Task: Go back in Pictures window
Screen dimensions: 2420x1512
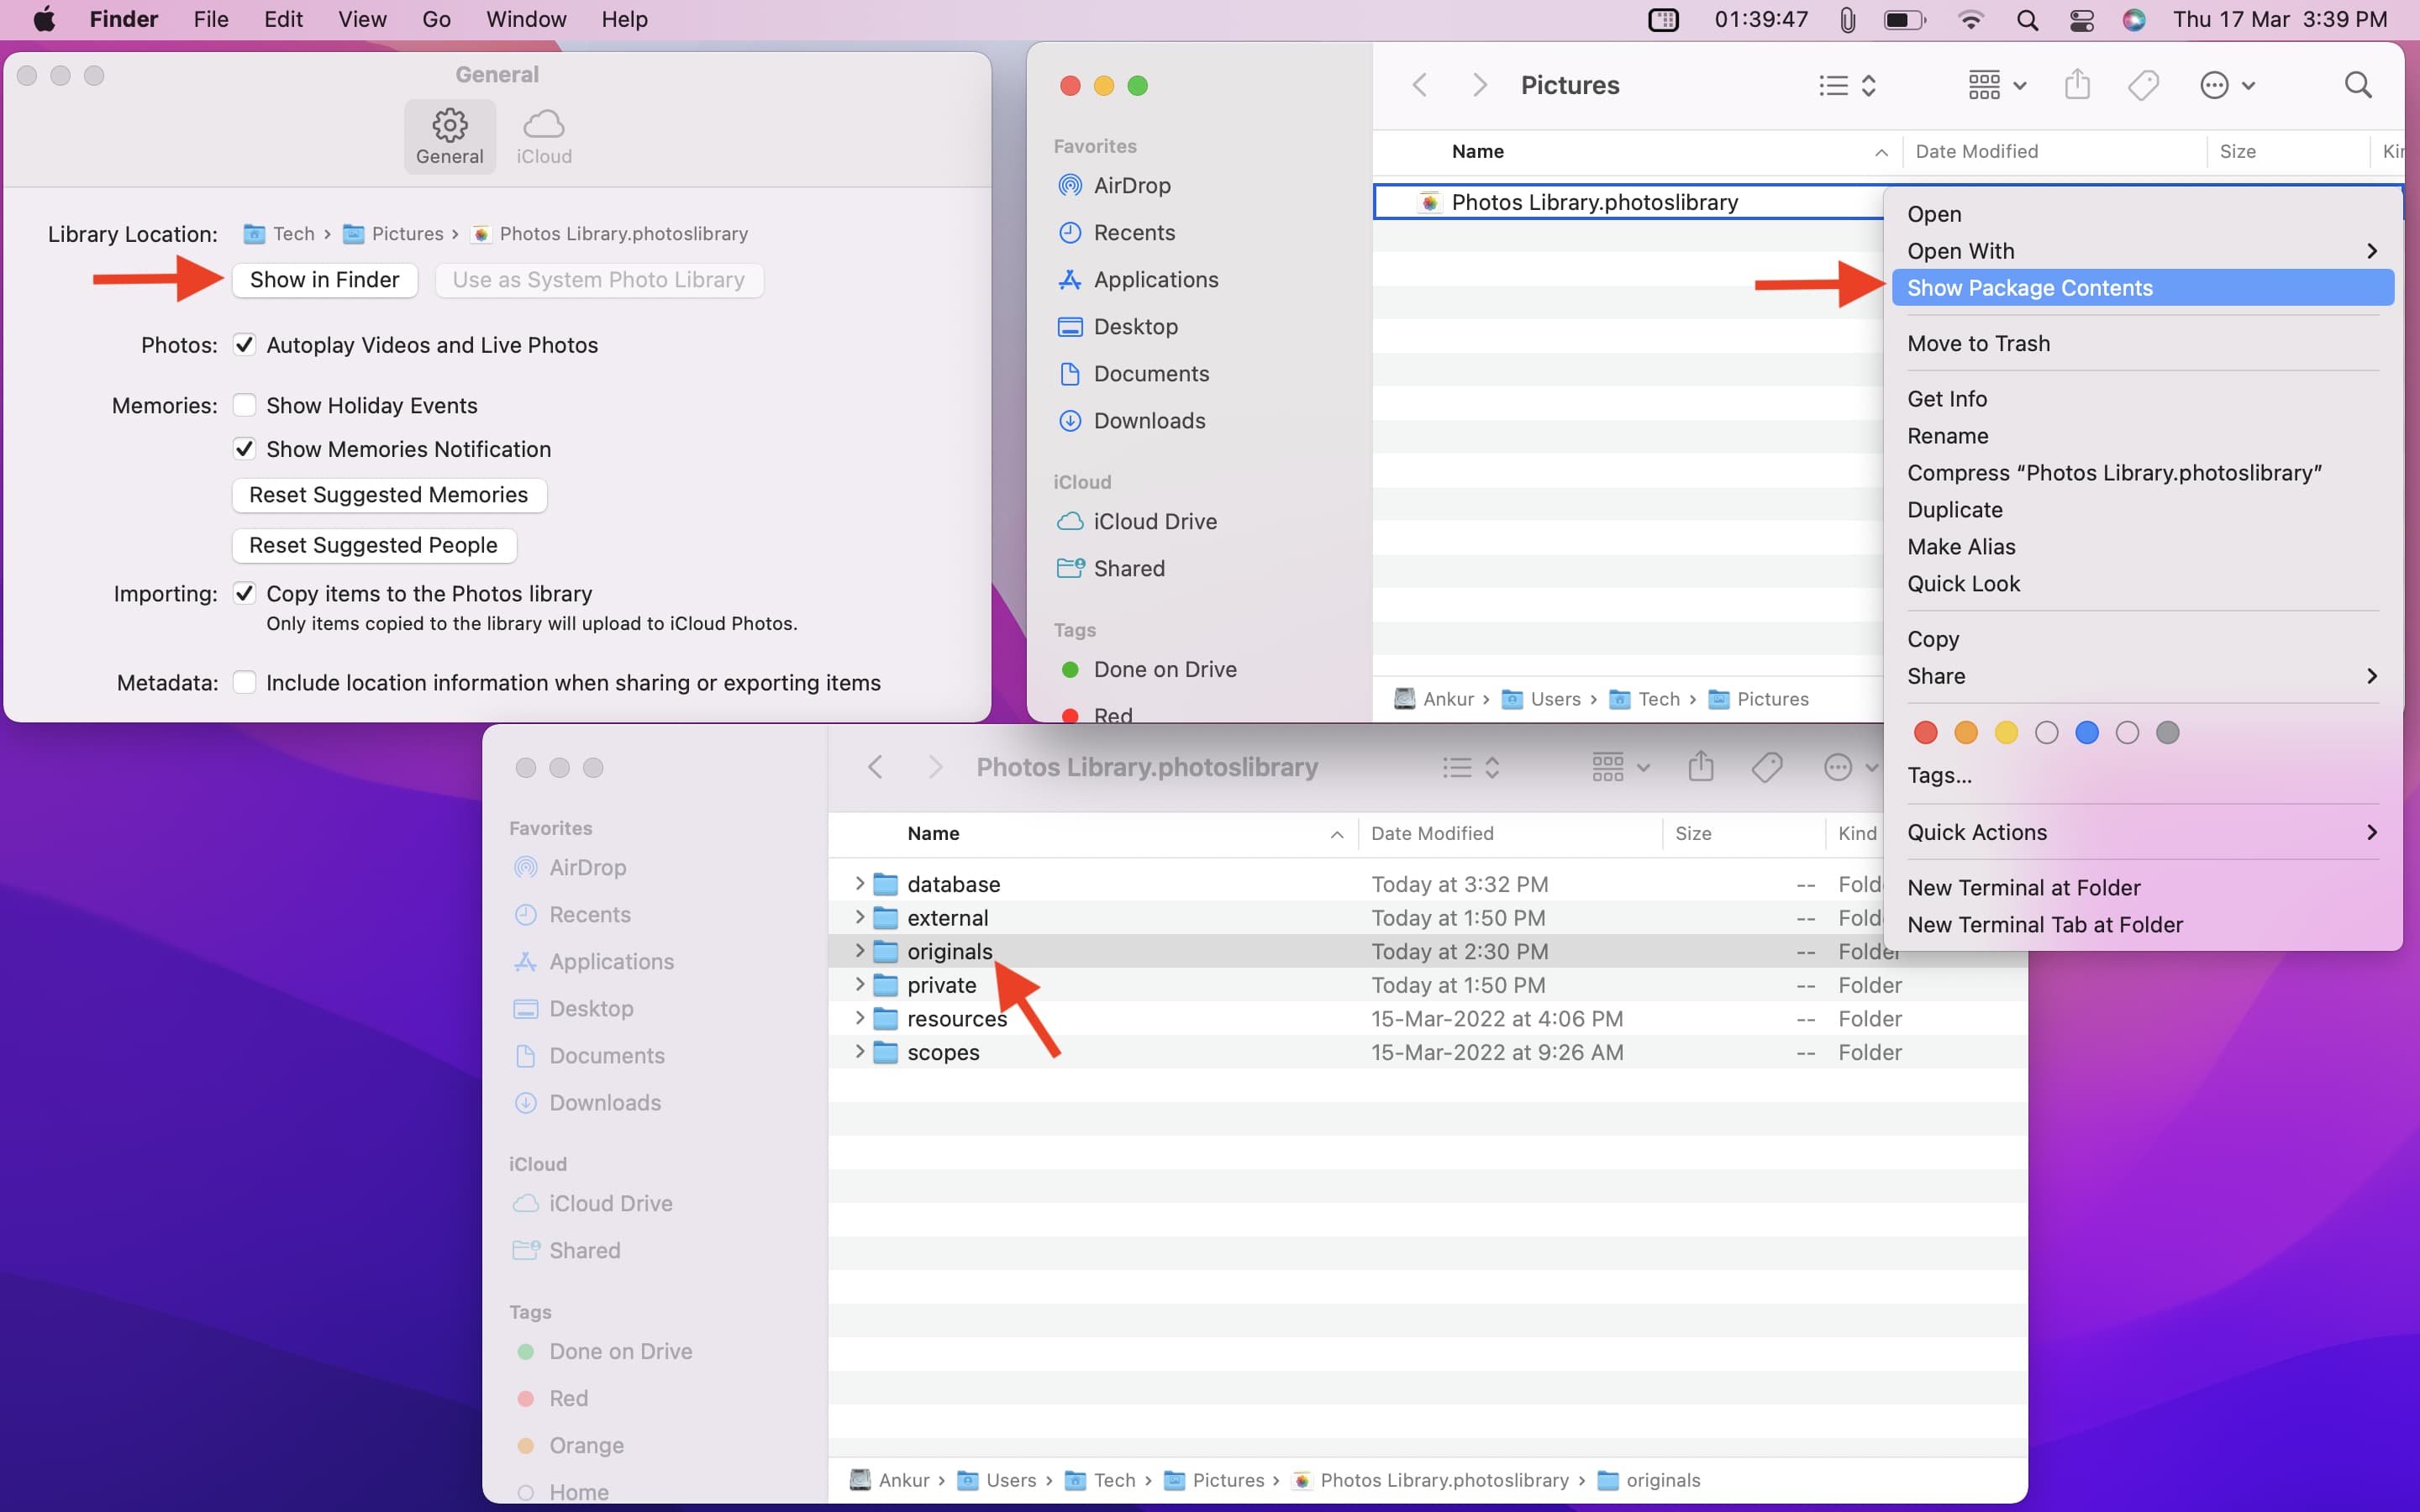Action: [1419, 85]
